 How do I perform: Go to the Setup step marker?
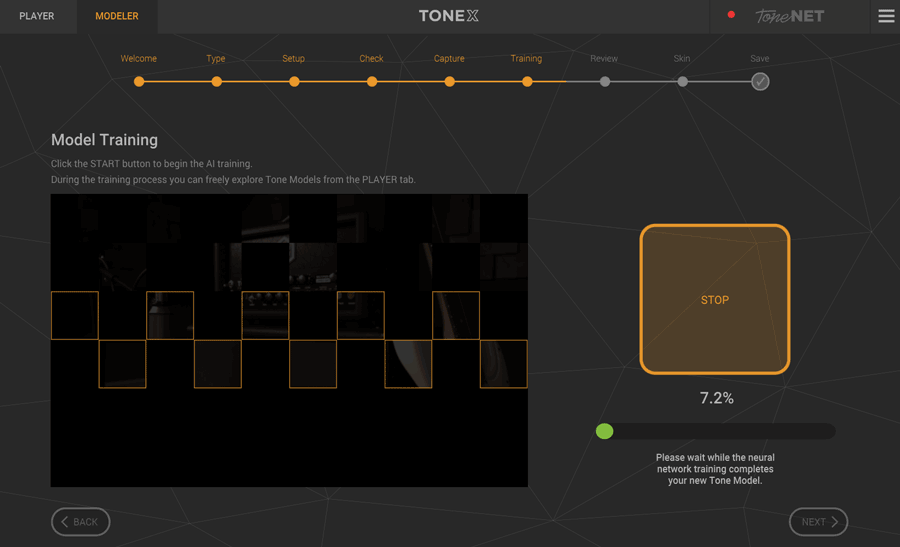coord(294,82)
